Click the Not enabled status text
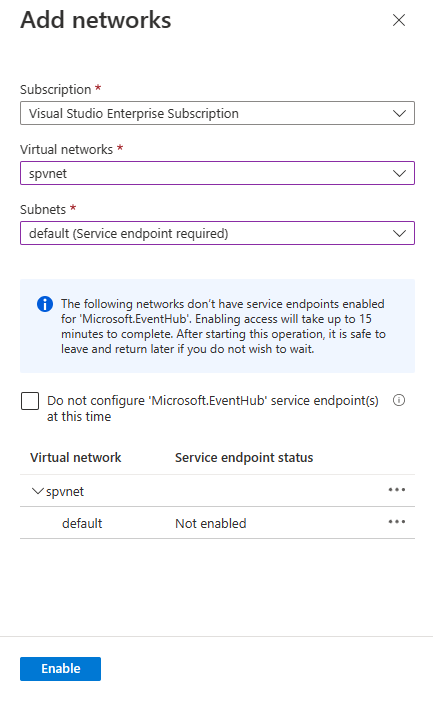The height and width of the screenshot is (701, 433). click(x=210, y=524)
